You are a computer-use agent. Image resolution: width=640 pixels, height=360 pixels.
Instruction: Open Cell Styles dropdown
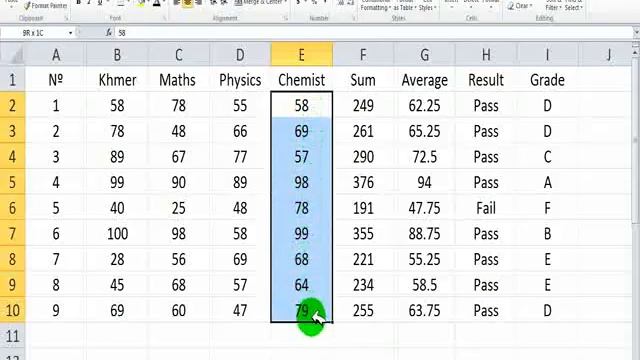point(427,6)
